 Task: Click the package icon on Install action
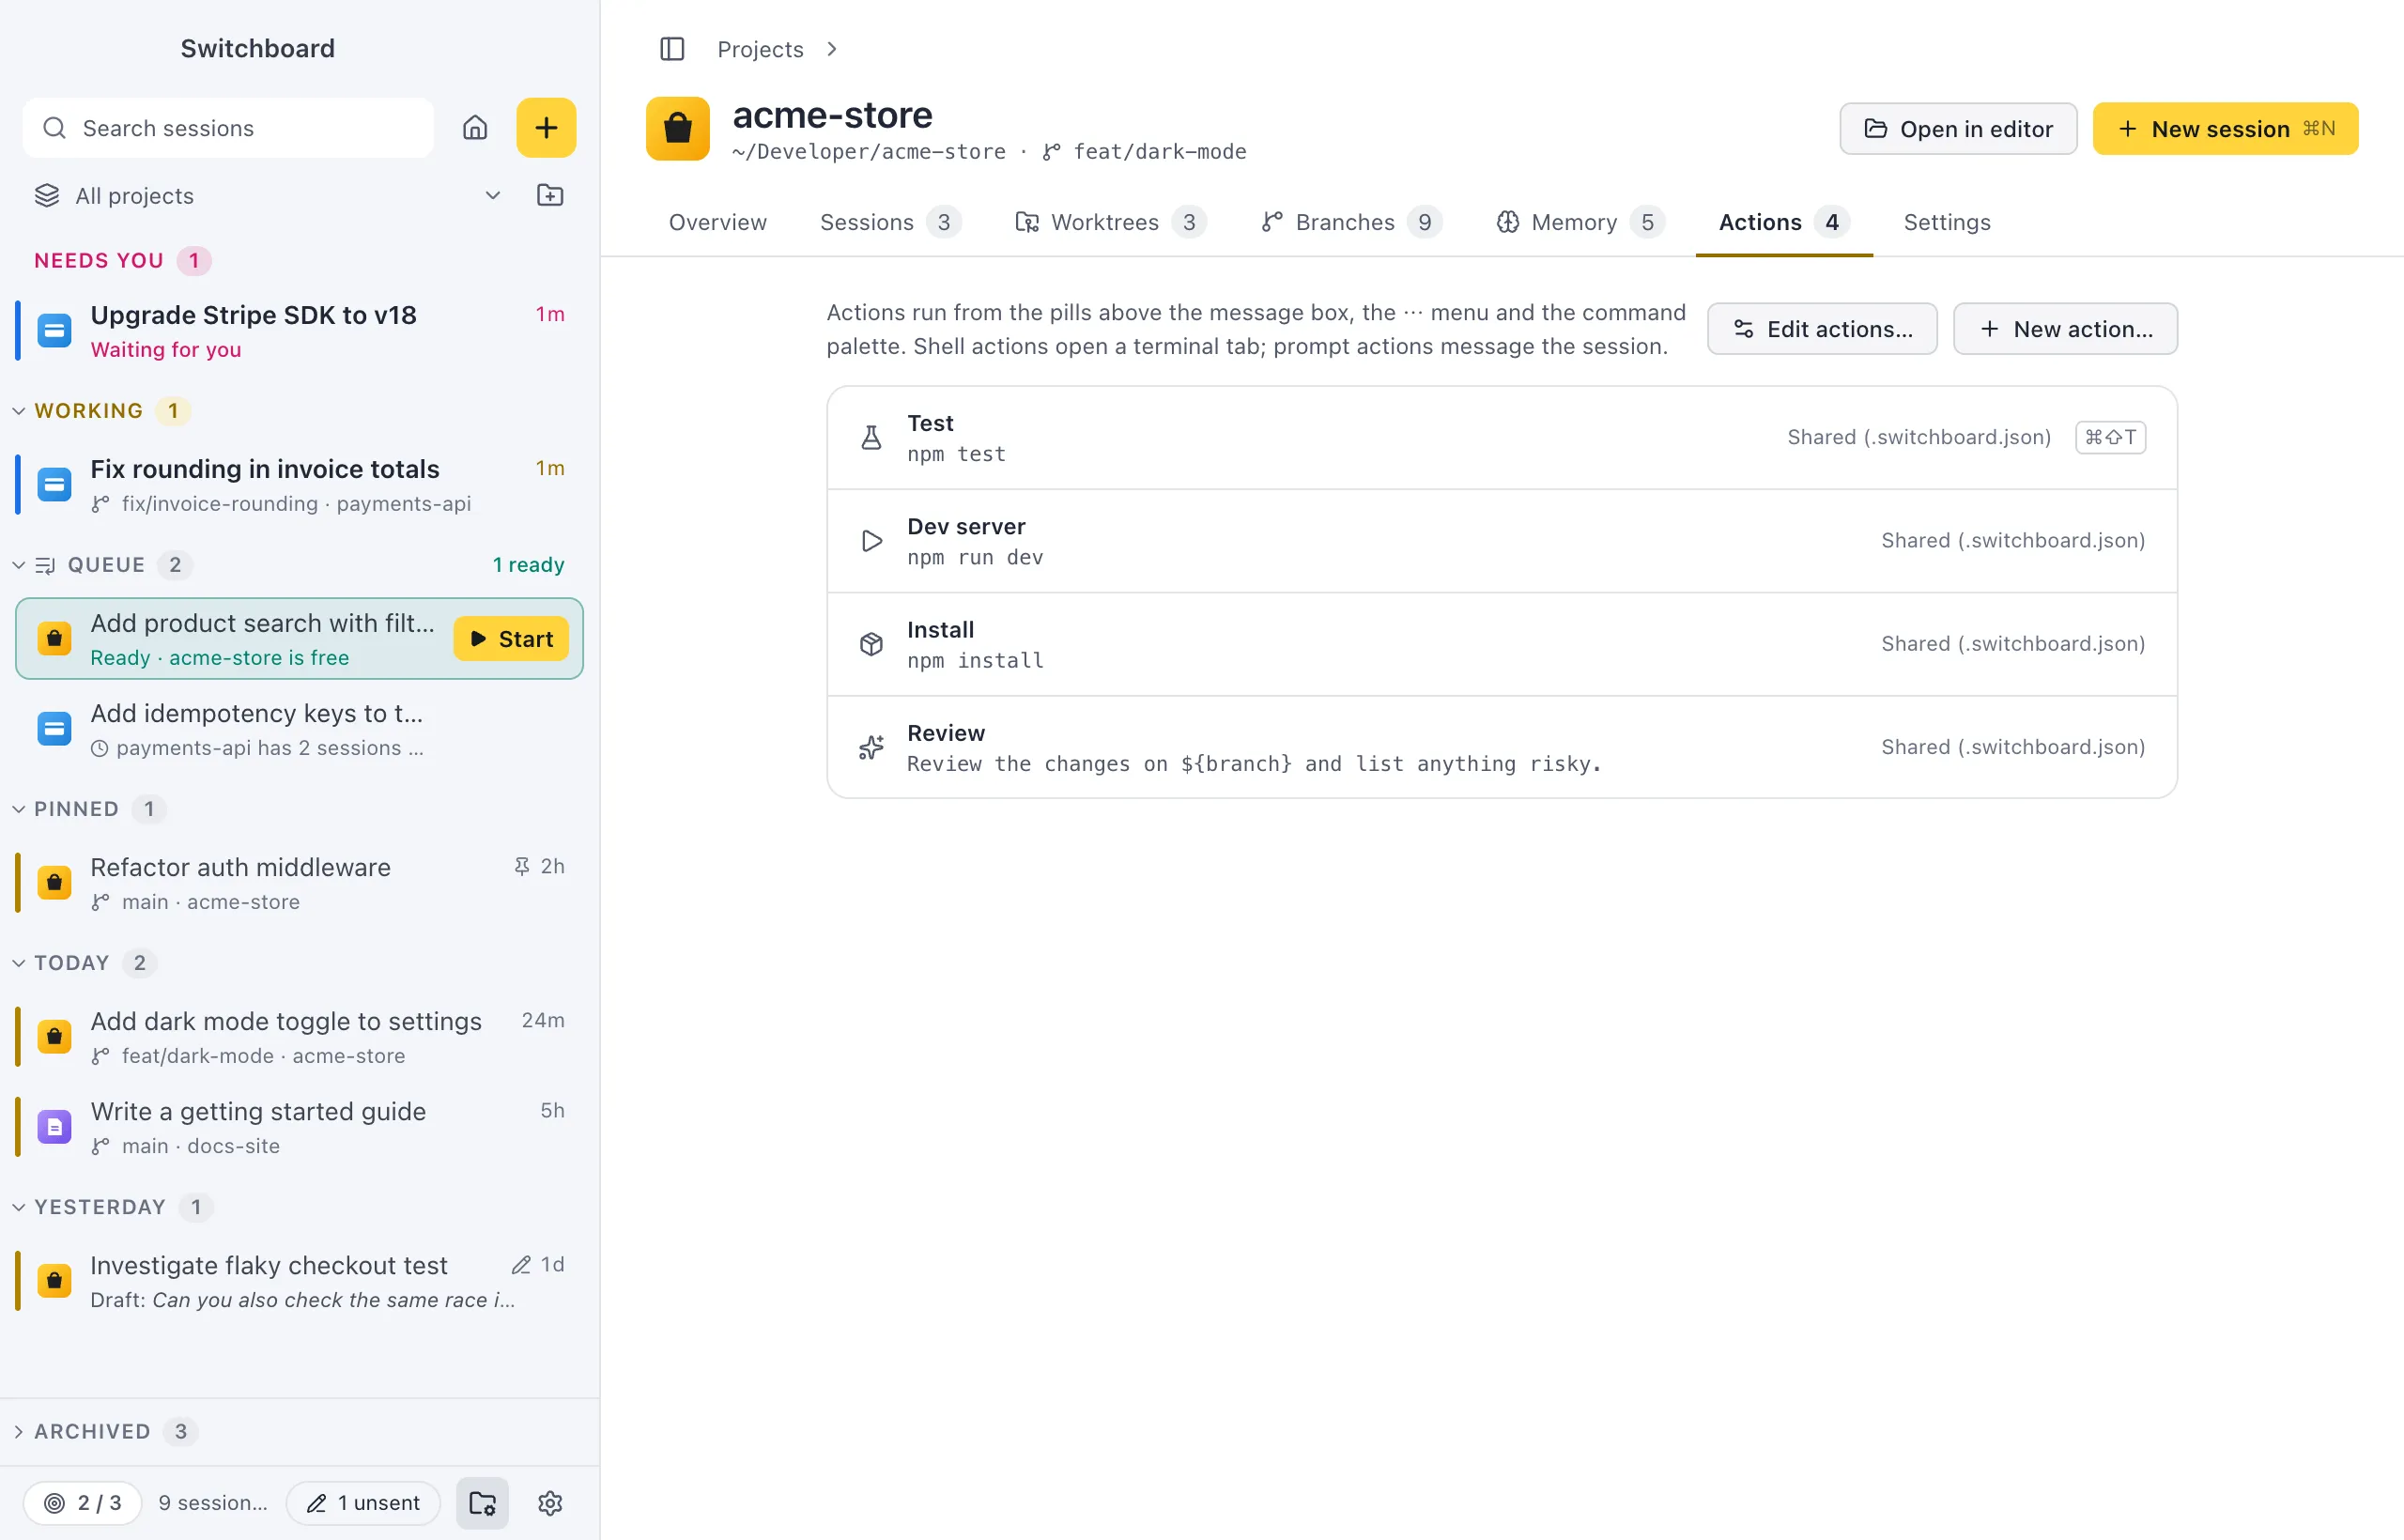[871, 644]
